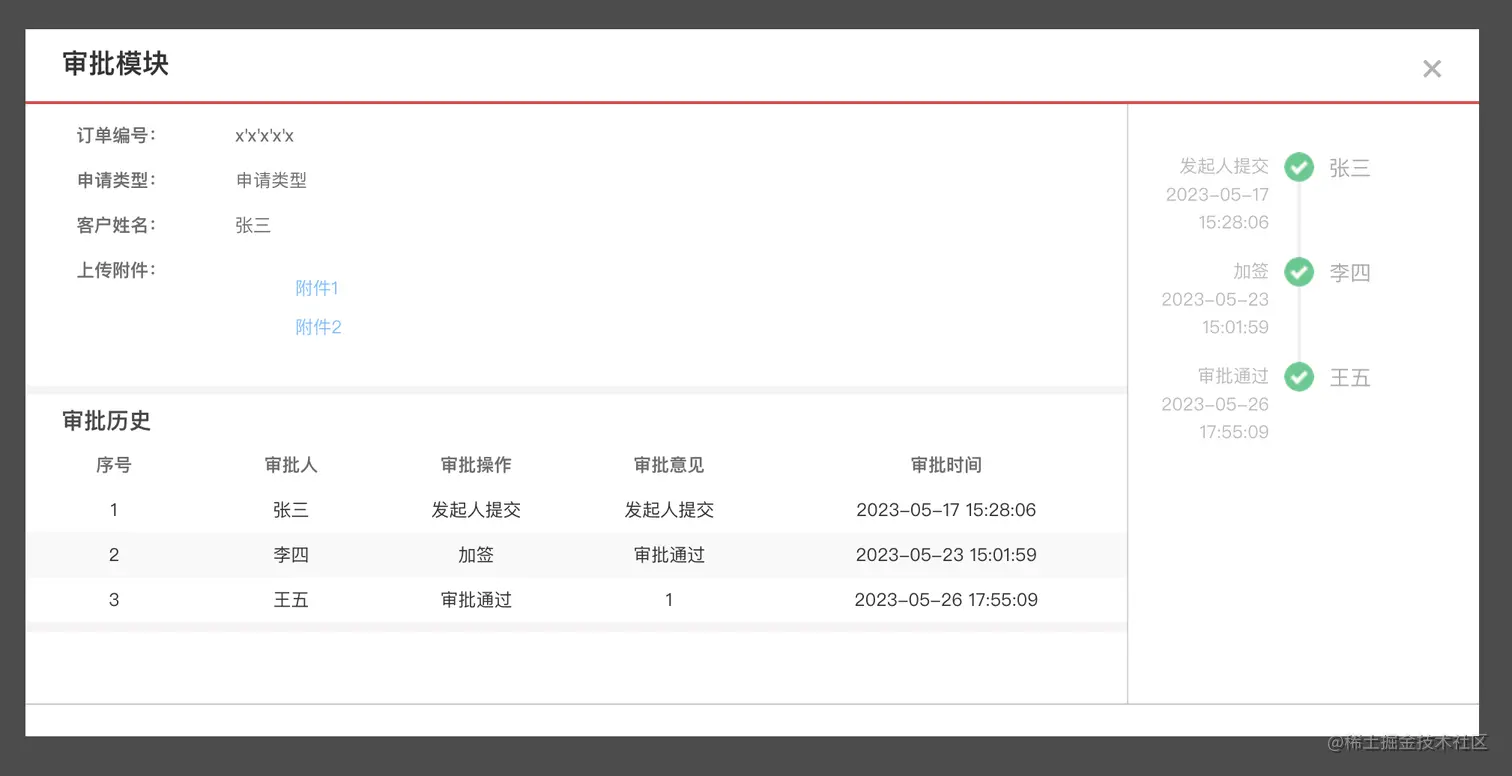Click the time 2023-05-26 17:55:09 in the table
1512x776 pixels.
point(946,600)
